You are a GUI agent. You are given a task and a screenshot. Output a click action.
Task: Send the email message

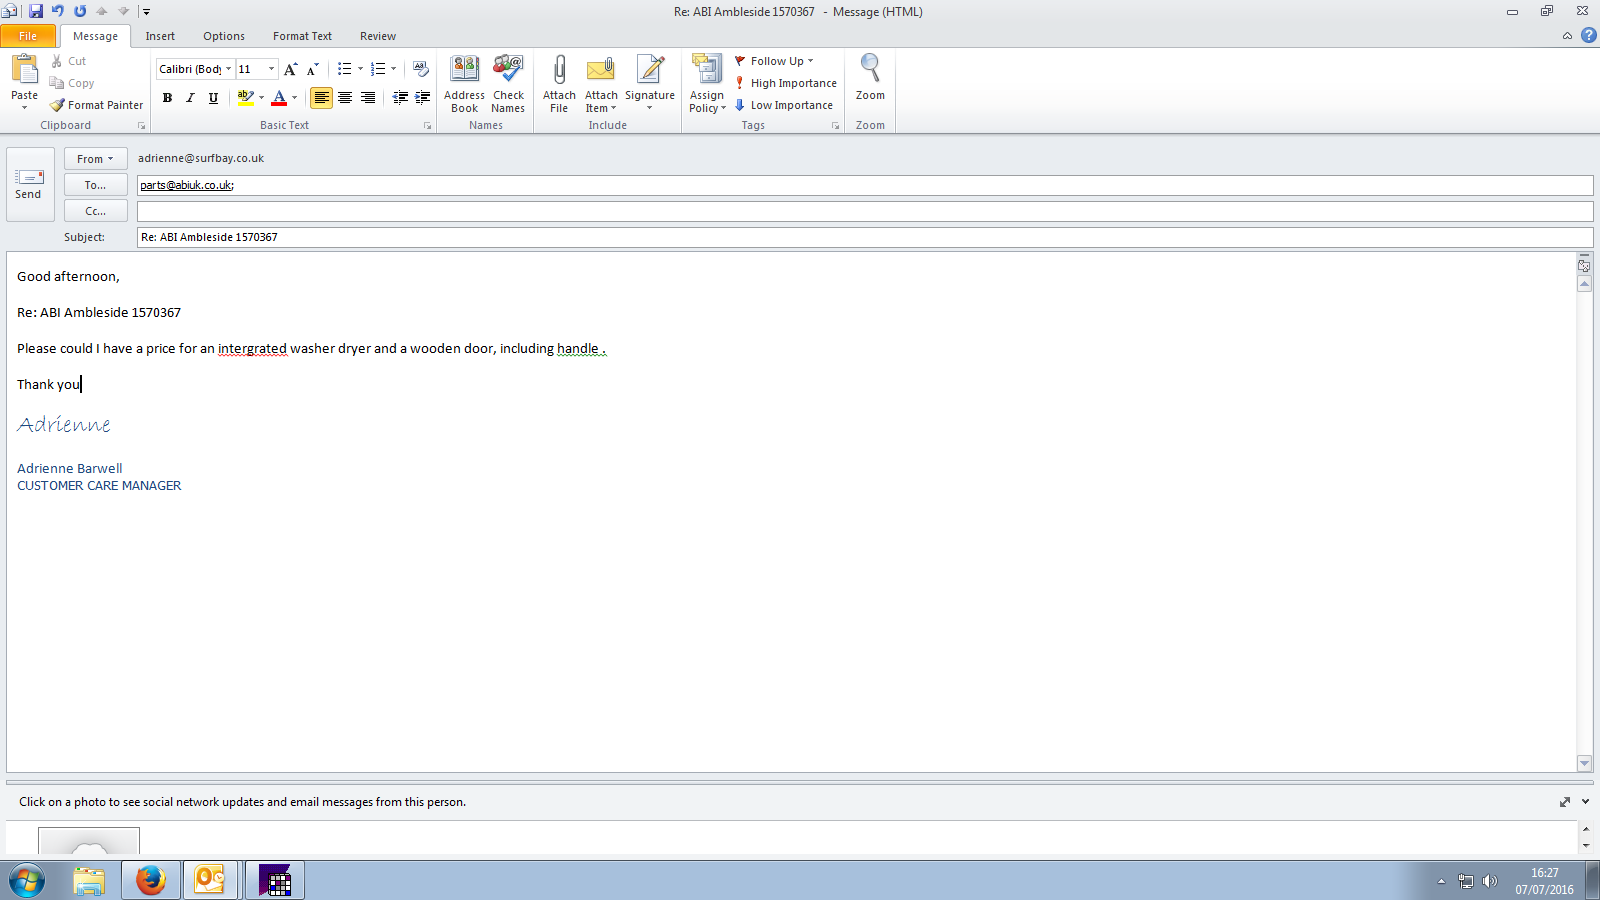(x=29, y=184)
